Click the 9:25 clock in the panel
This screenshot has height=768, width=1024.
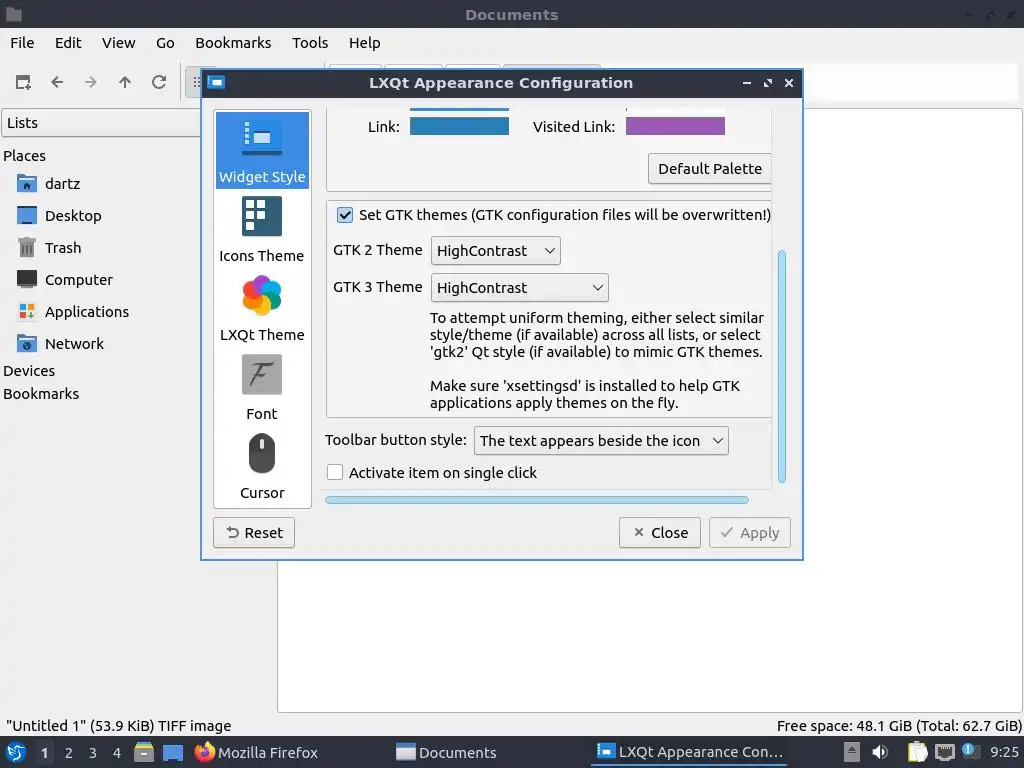[x=1004, y=752]
